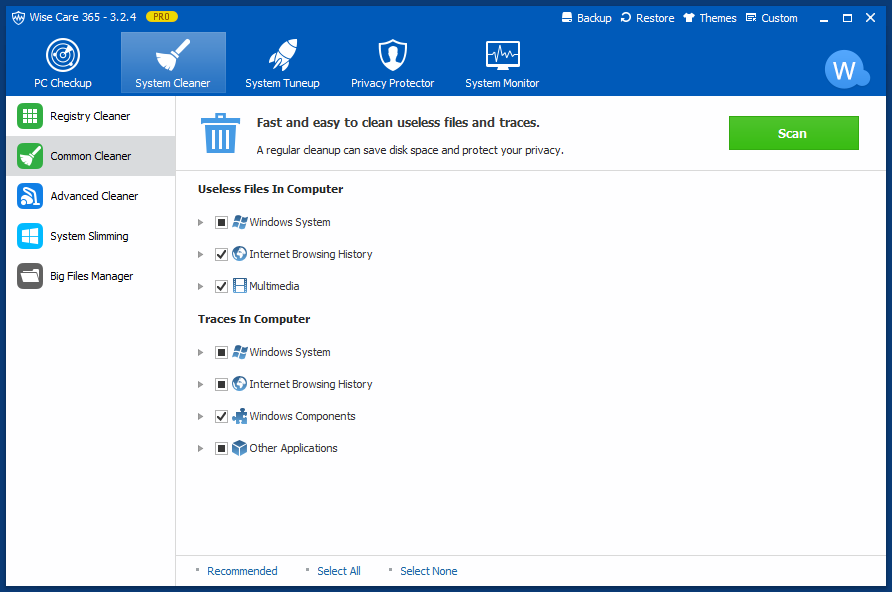Screen dimensions: 892x592
Task: Click the Registry Cleaner green grid icon
Action: point(30,116)
